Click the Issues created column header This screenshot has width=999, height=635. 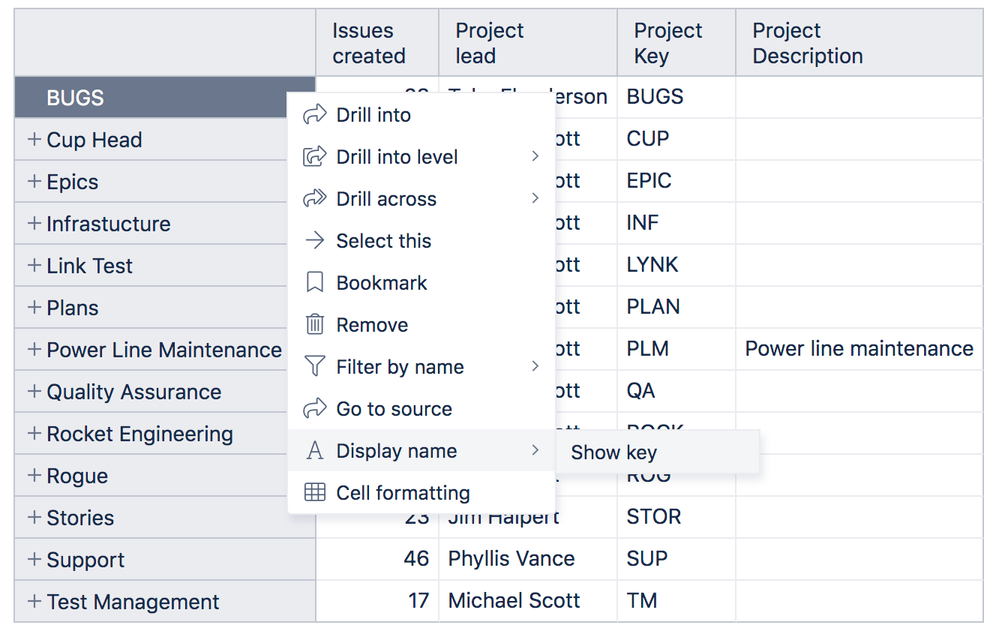click(369, 44)
